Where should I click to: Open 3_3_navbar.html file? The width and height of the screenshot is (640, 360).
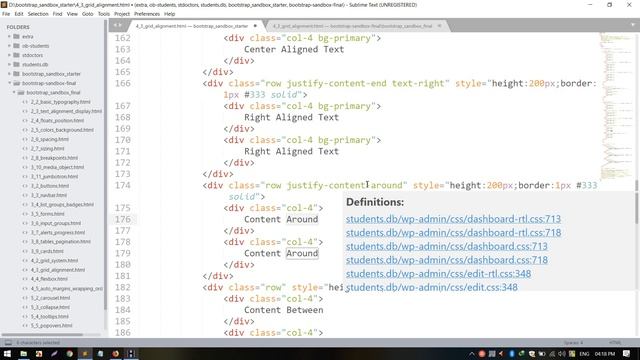coord(49,196)
